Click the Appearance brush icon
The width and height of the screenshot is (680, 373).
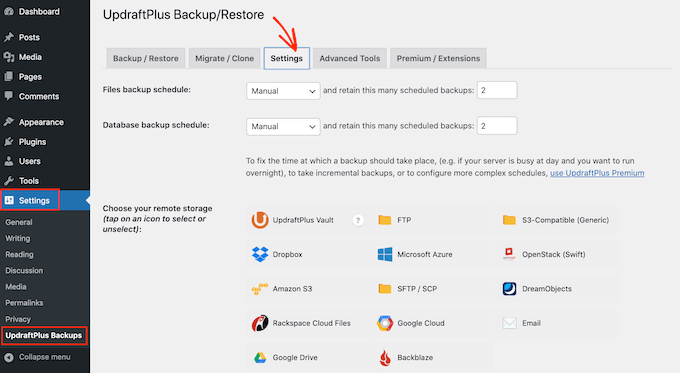pyautogui.click(x=9, y=122)
